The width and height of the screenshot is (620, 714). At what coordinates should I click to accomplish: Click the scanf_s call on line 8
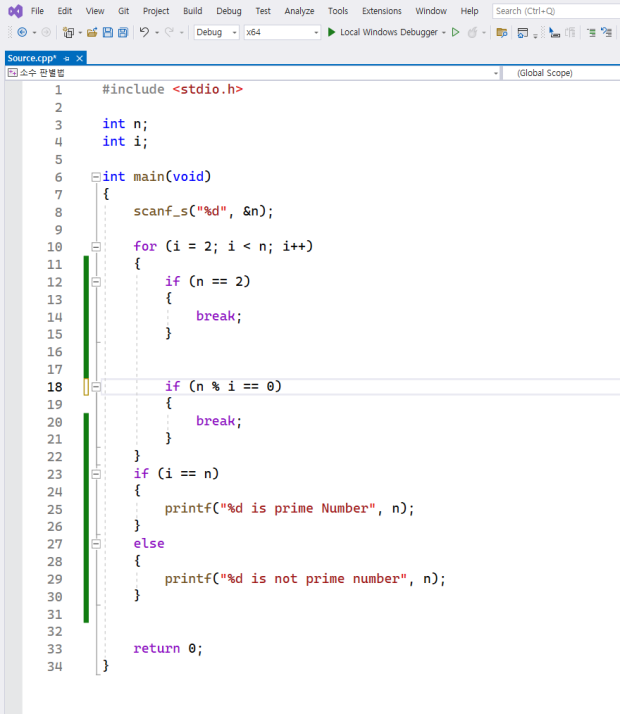coord(203,211)
